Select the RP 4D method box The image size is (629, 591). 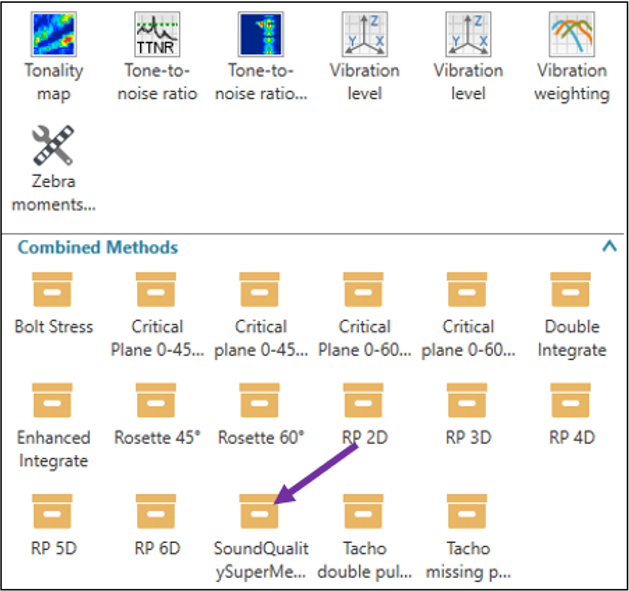click(x=572, y=401)
